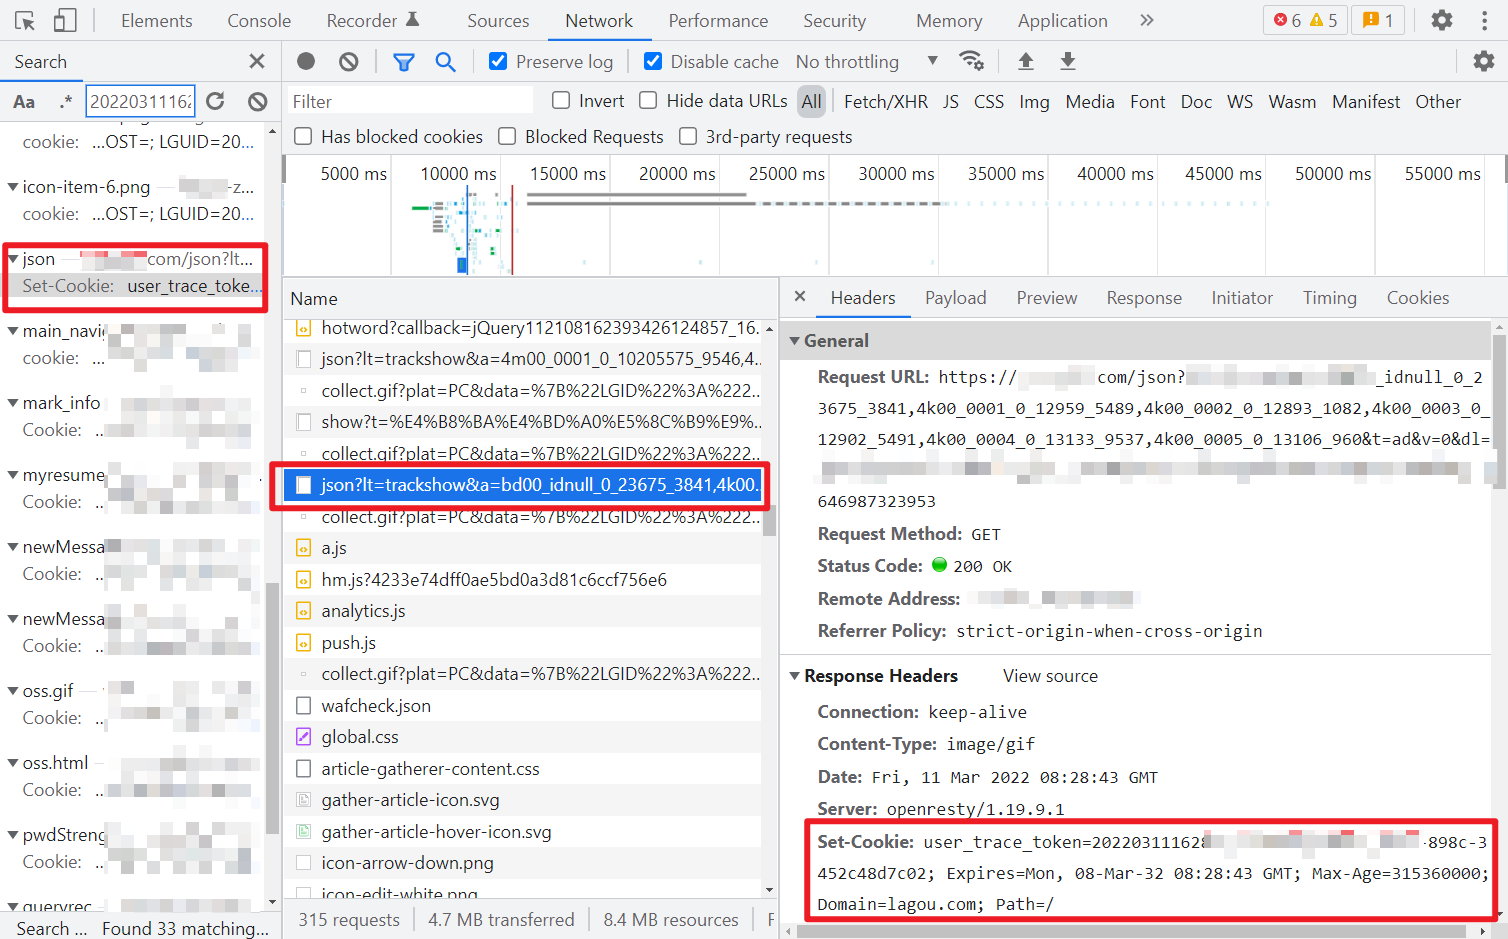This screenshot has height=939, width=1508.
Task: Click in the search query input box
Action: coord(140,101)
